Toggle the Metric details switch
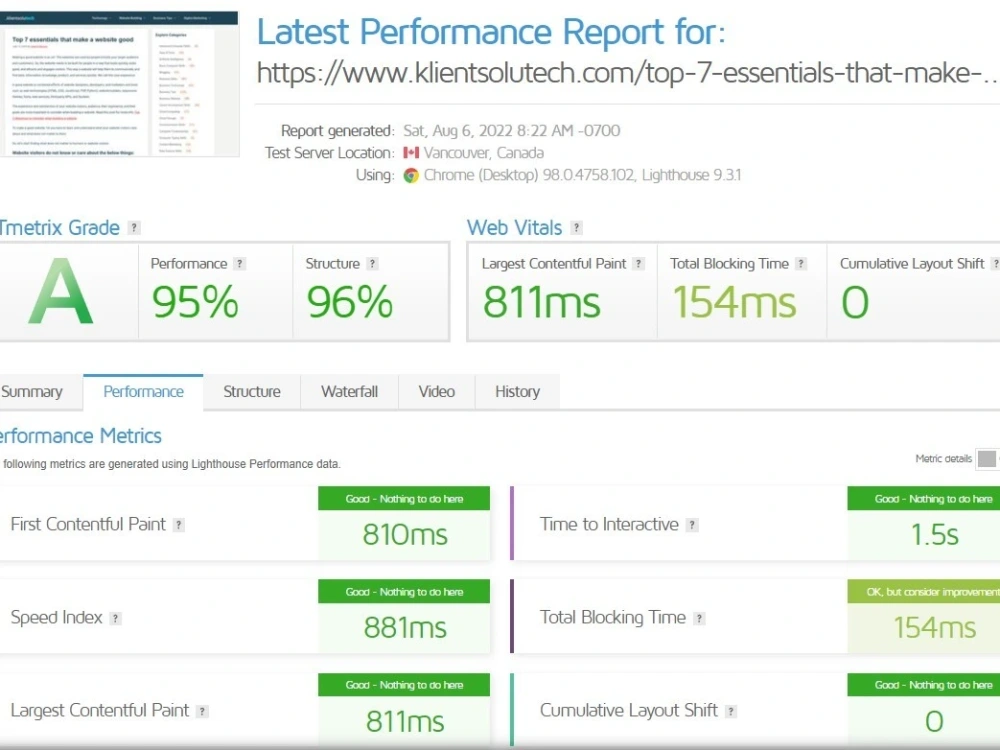Screen dimensions: 1000x750 (988, 458)
